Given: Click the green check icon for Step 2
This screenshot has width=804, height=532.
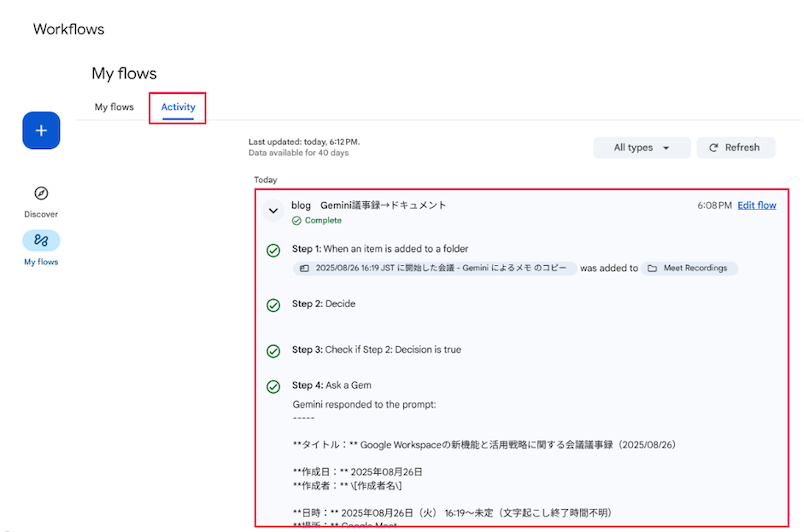Looking at the screenshot, I should pyautogui.click(x=273, y=305).
